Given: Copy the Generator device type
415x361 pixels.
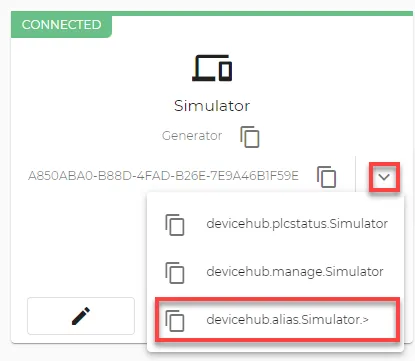Looking at the screenshot, I should (x=250, y=137).
